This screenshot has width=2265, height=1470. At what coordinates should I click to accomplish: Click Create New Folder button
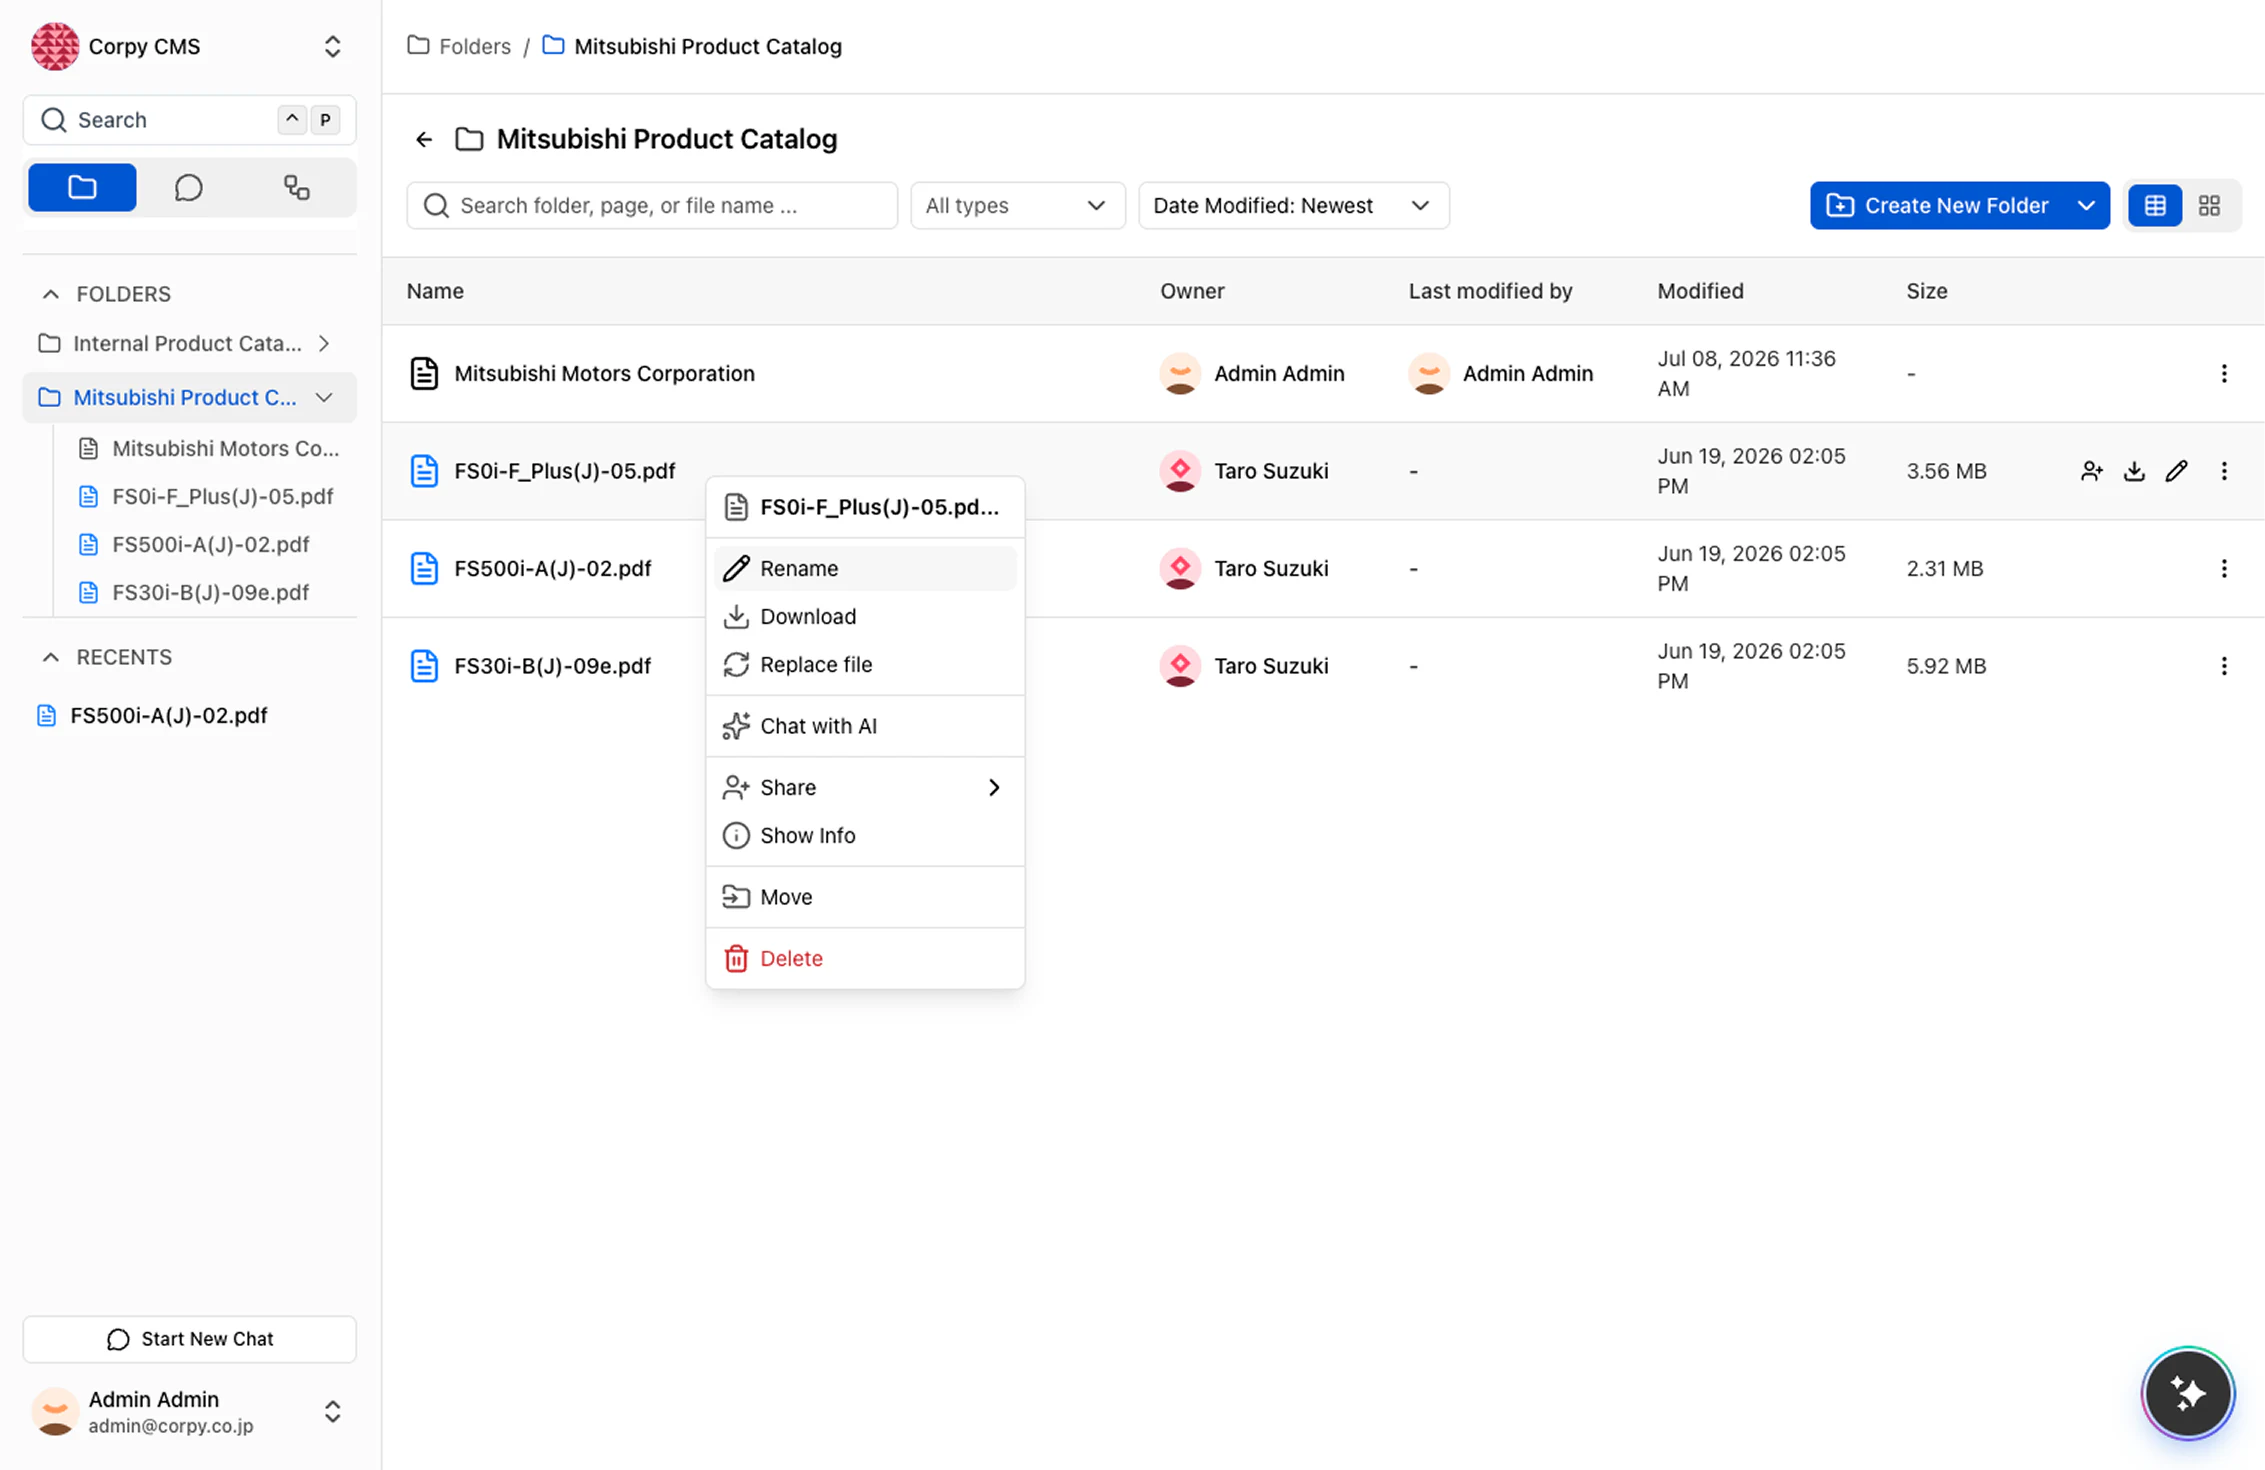1938,205
